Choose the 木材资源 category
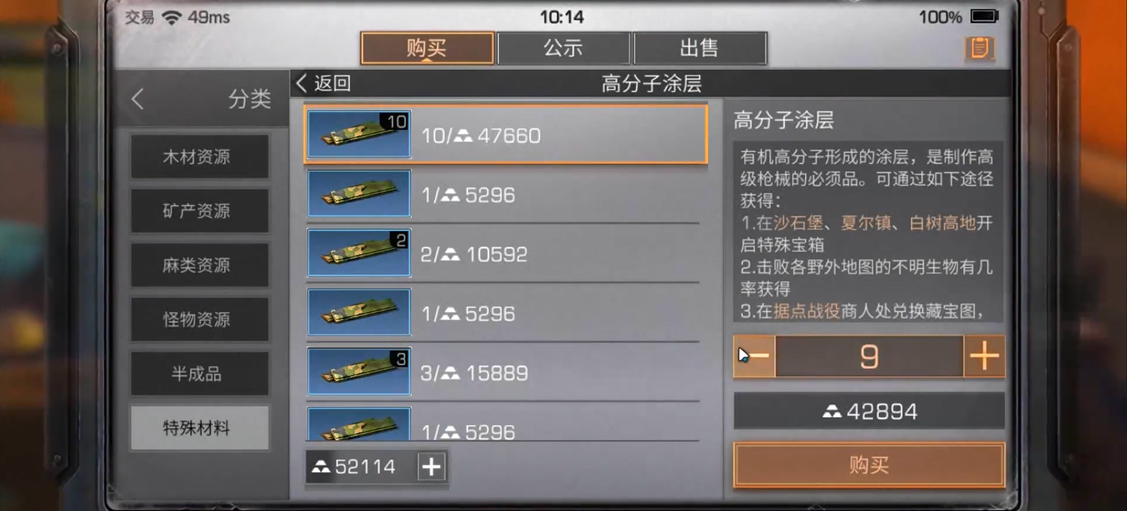This screenshot has height=511, width=1127. pyautogui.click(x=199, y=157)
